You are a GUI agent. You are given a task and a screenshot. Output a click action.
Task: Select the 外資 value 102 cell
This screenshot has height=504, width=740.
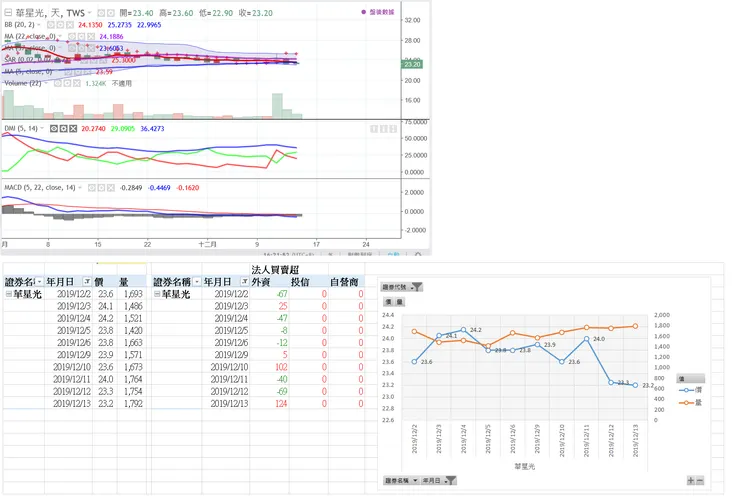coord(269,367)
